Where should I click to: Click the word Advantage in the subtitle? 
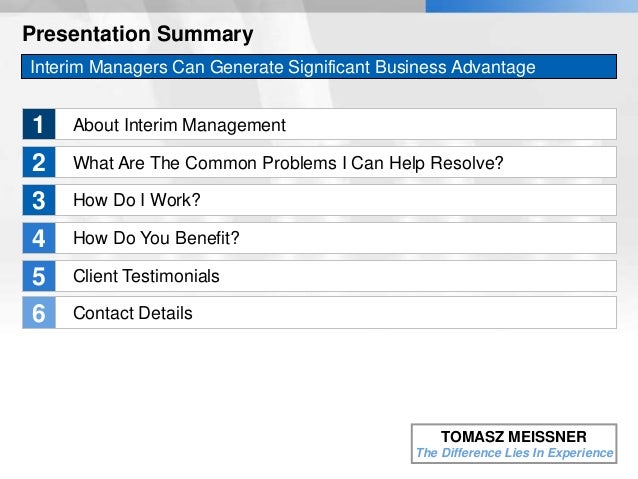491,68
